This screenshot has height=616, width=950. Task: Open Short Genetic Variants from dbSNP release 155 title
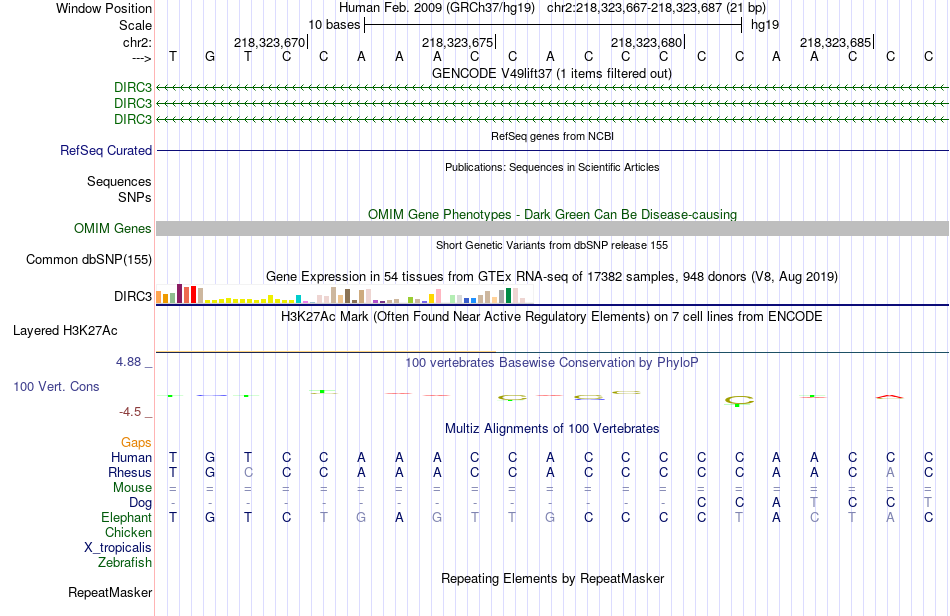coord(552,245)
